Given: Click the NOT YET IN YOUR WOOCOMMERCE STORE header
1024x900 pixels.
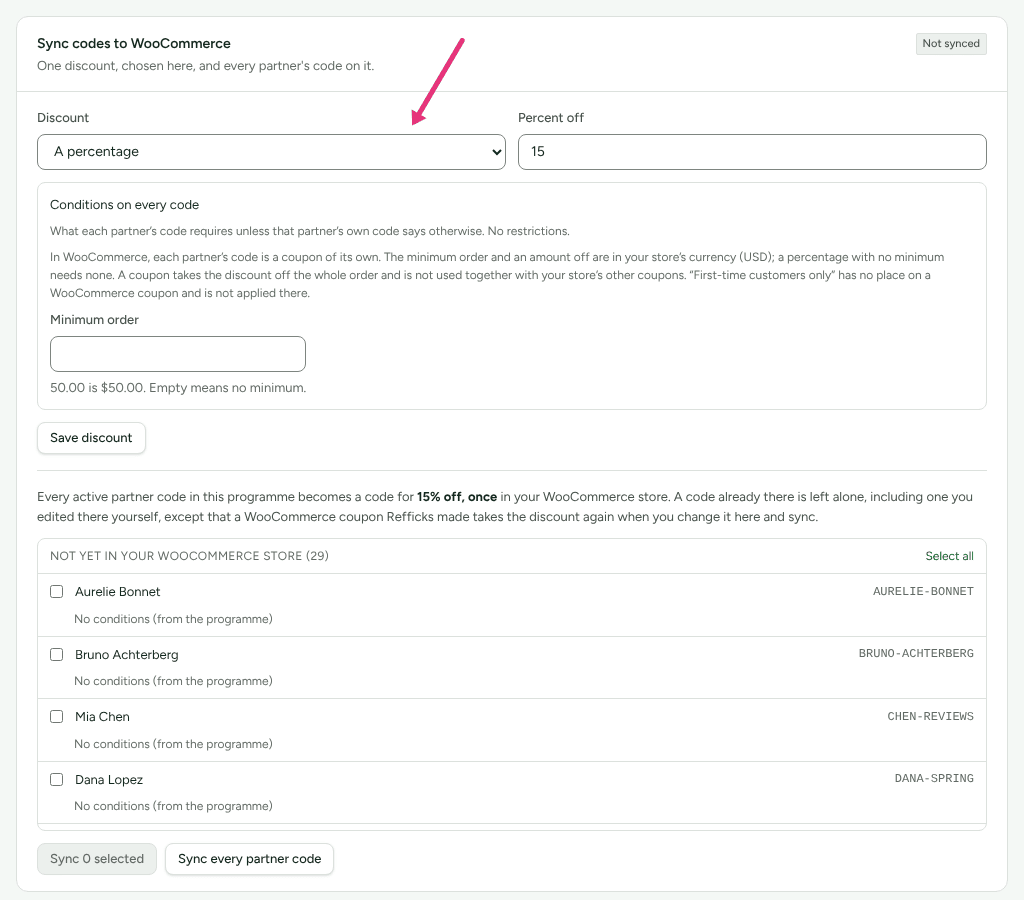Looking at the screenshot, I should [189, 556].
